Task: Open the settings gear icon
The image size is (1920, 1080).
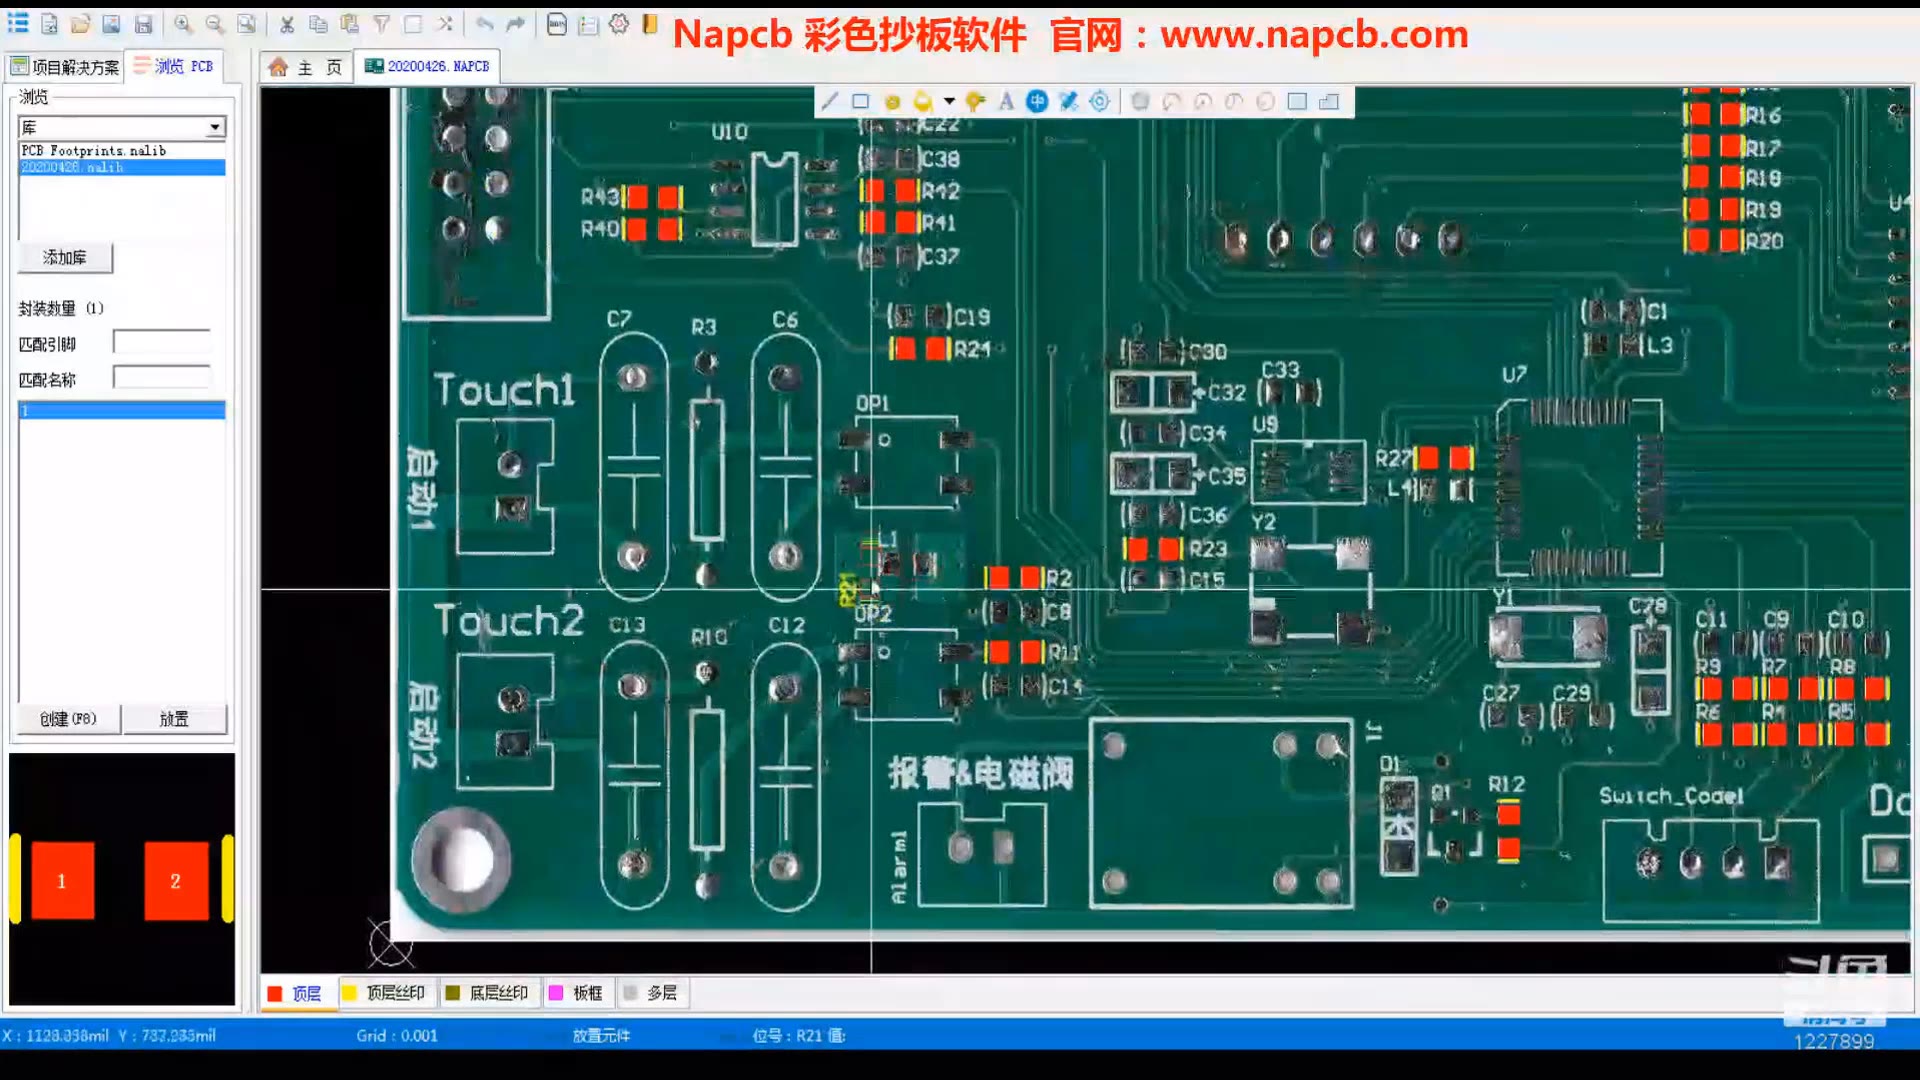Action: (x=617, y=23)
